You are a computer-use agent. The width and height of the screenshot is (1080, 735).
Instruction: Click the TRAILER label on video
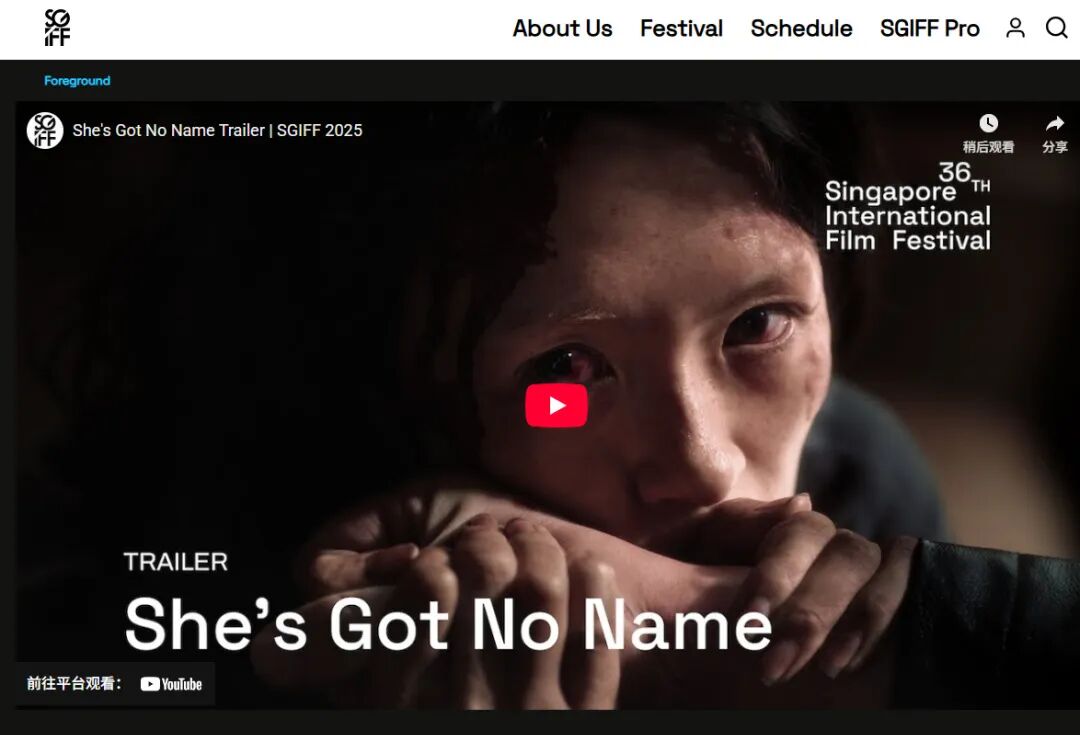(176, 562)
